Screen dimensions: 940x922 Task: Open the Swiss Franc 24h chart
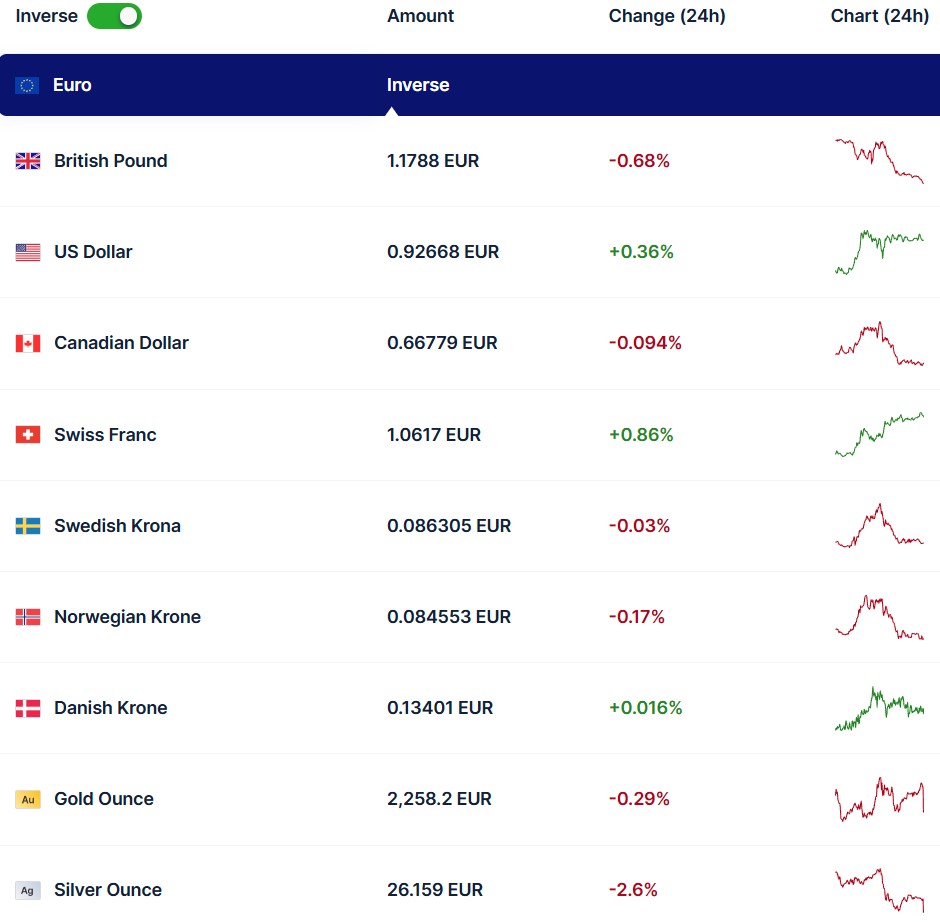click(879, 434)
